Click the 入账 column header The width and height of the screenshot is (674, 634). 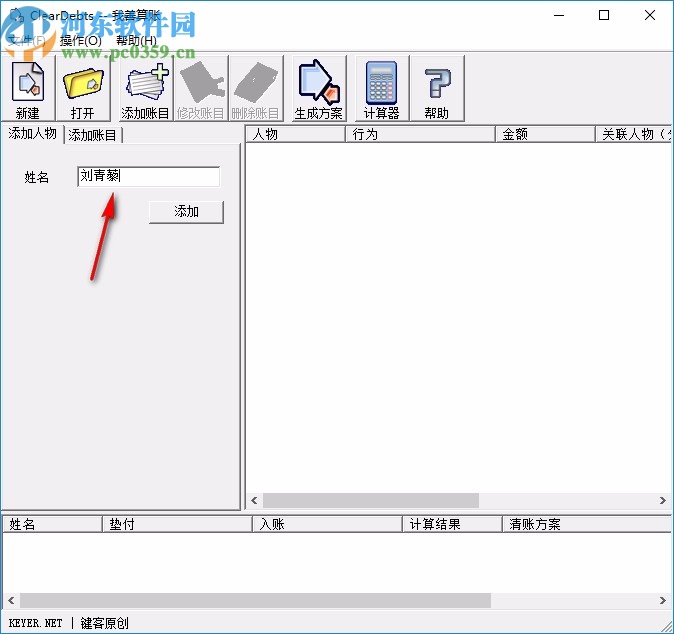[327, 524]
